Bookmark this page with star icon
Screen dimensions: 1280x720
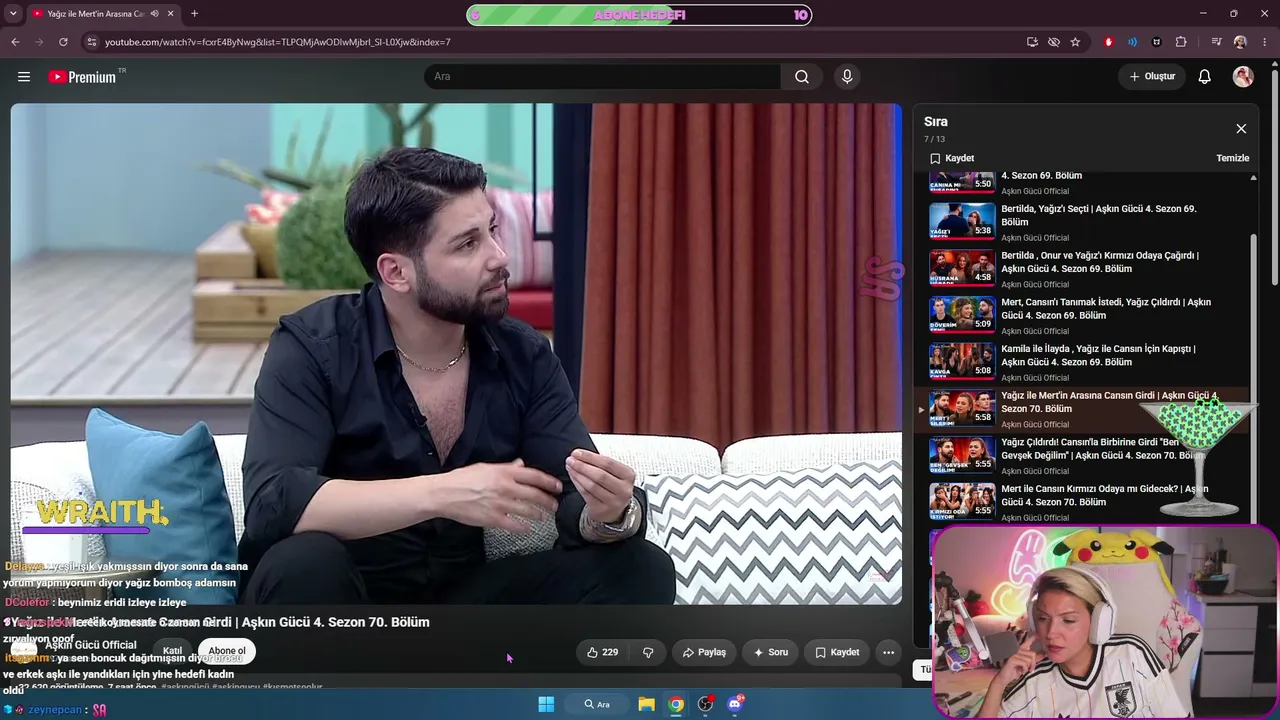click(x=1075, y=42)
